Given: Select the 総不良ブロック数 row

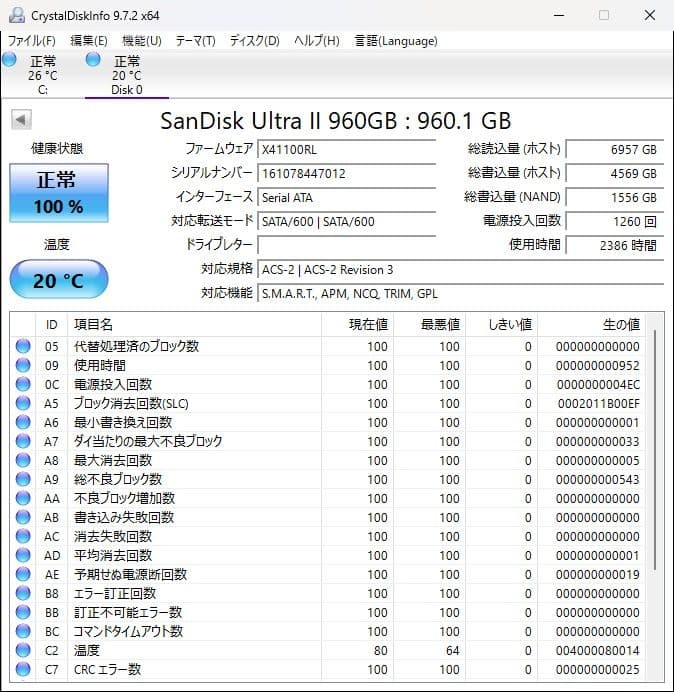Looking at the screenshot, I should click(x=328, y=479).
